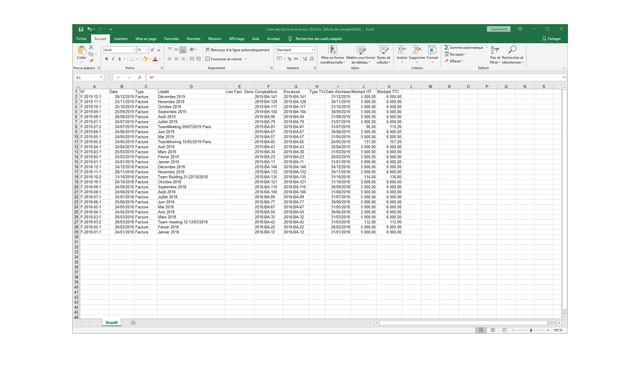This screenshot has height=376, width=640.
Task: Undo the last action in the title bar
Action: (89, 29)
